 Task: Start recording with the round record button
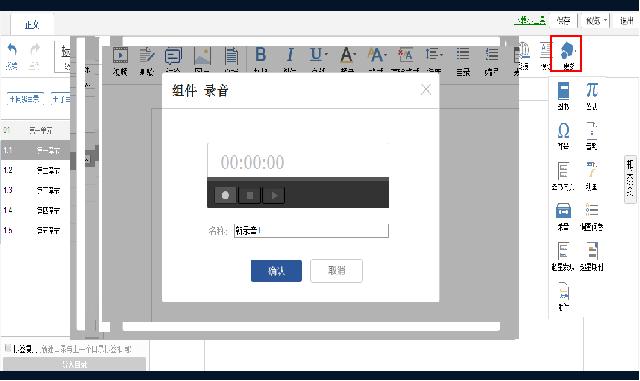[225, 195]
